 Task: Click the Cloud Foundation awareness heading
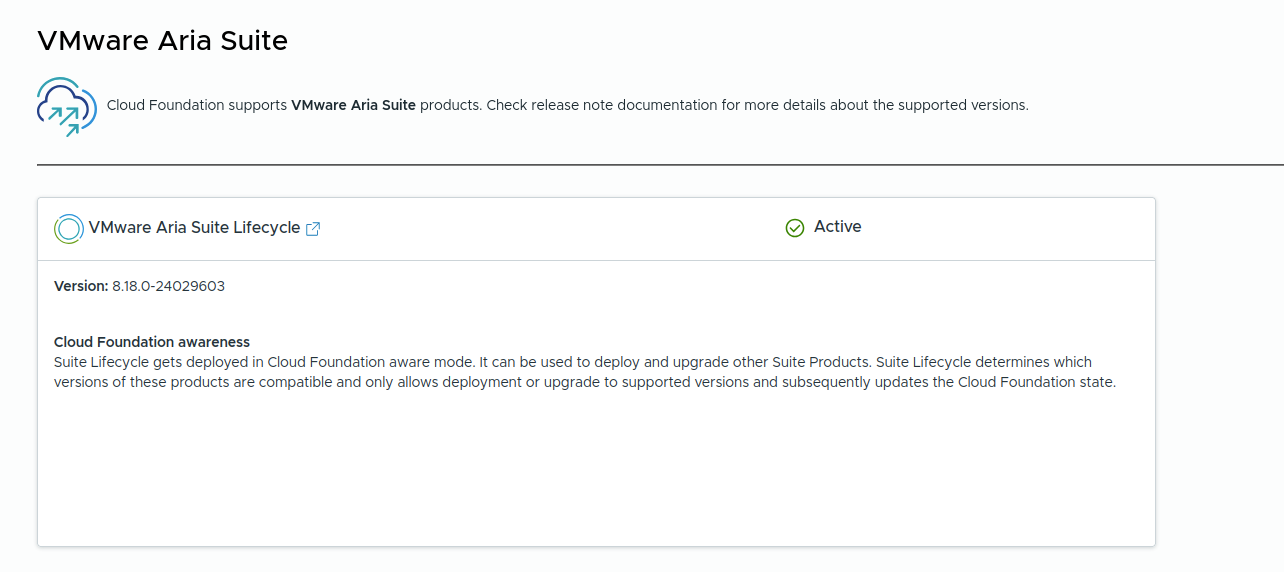pyautogui.click(x=152, y=342)
